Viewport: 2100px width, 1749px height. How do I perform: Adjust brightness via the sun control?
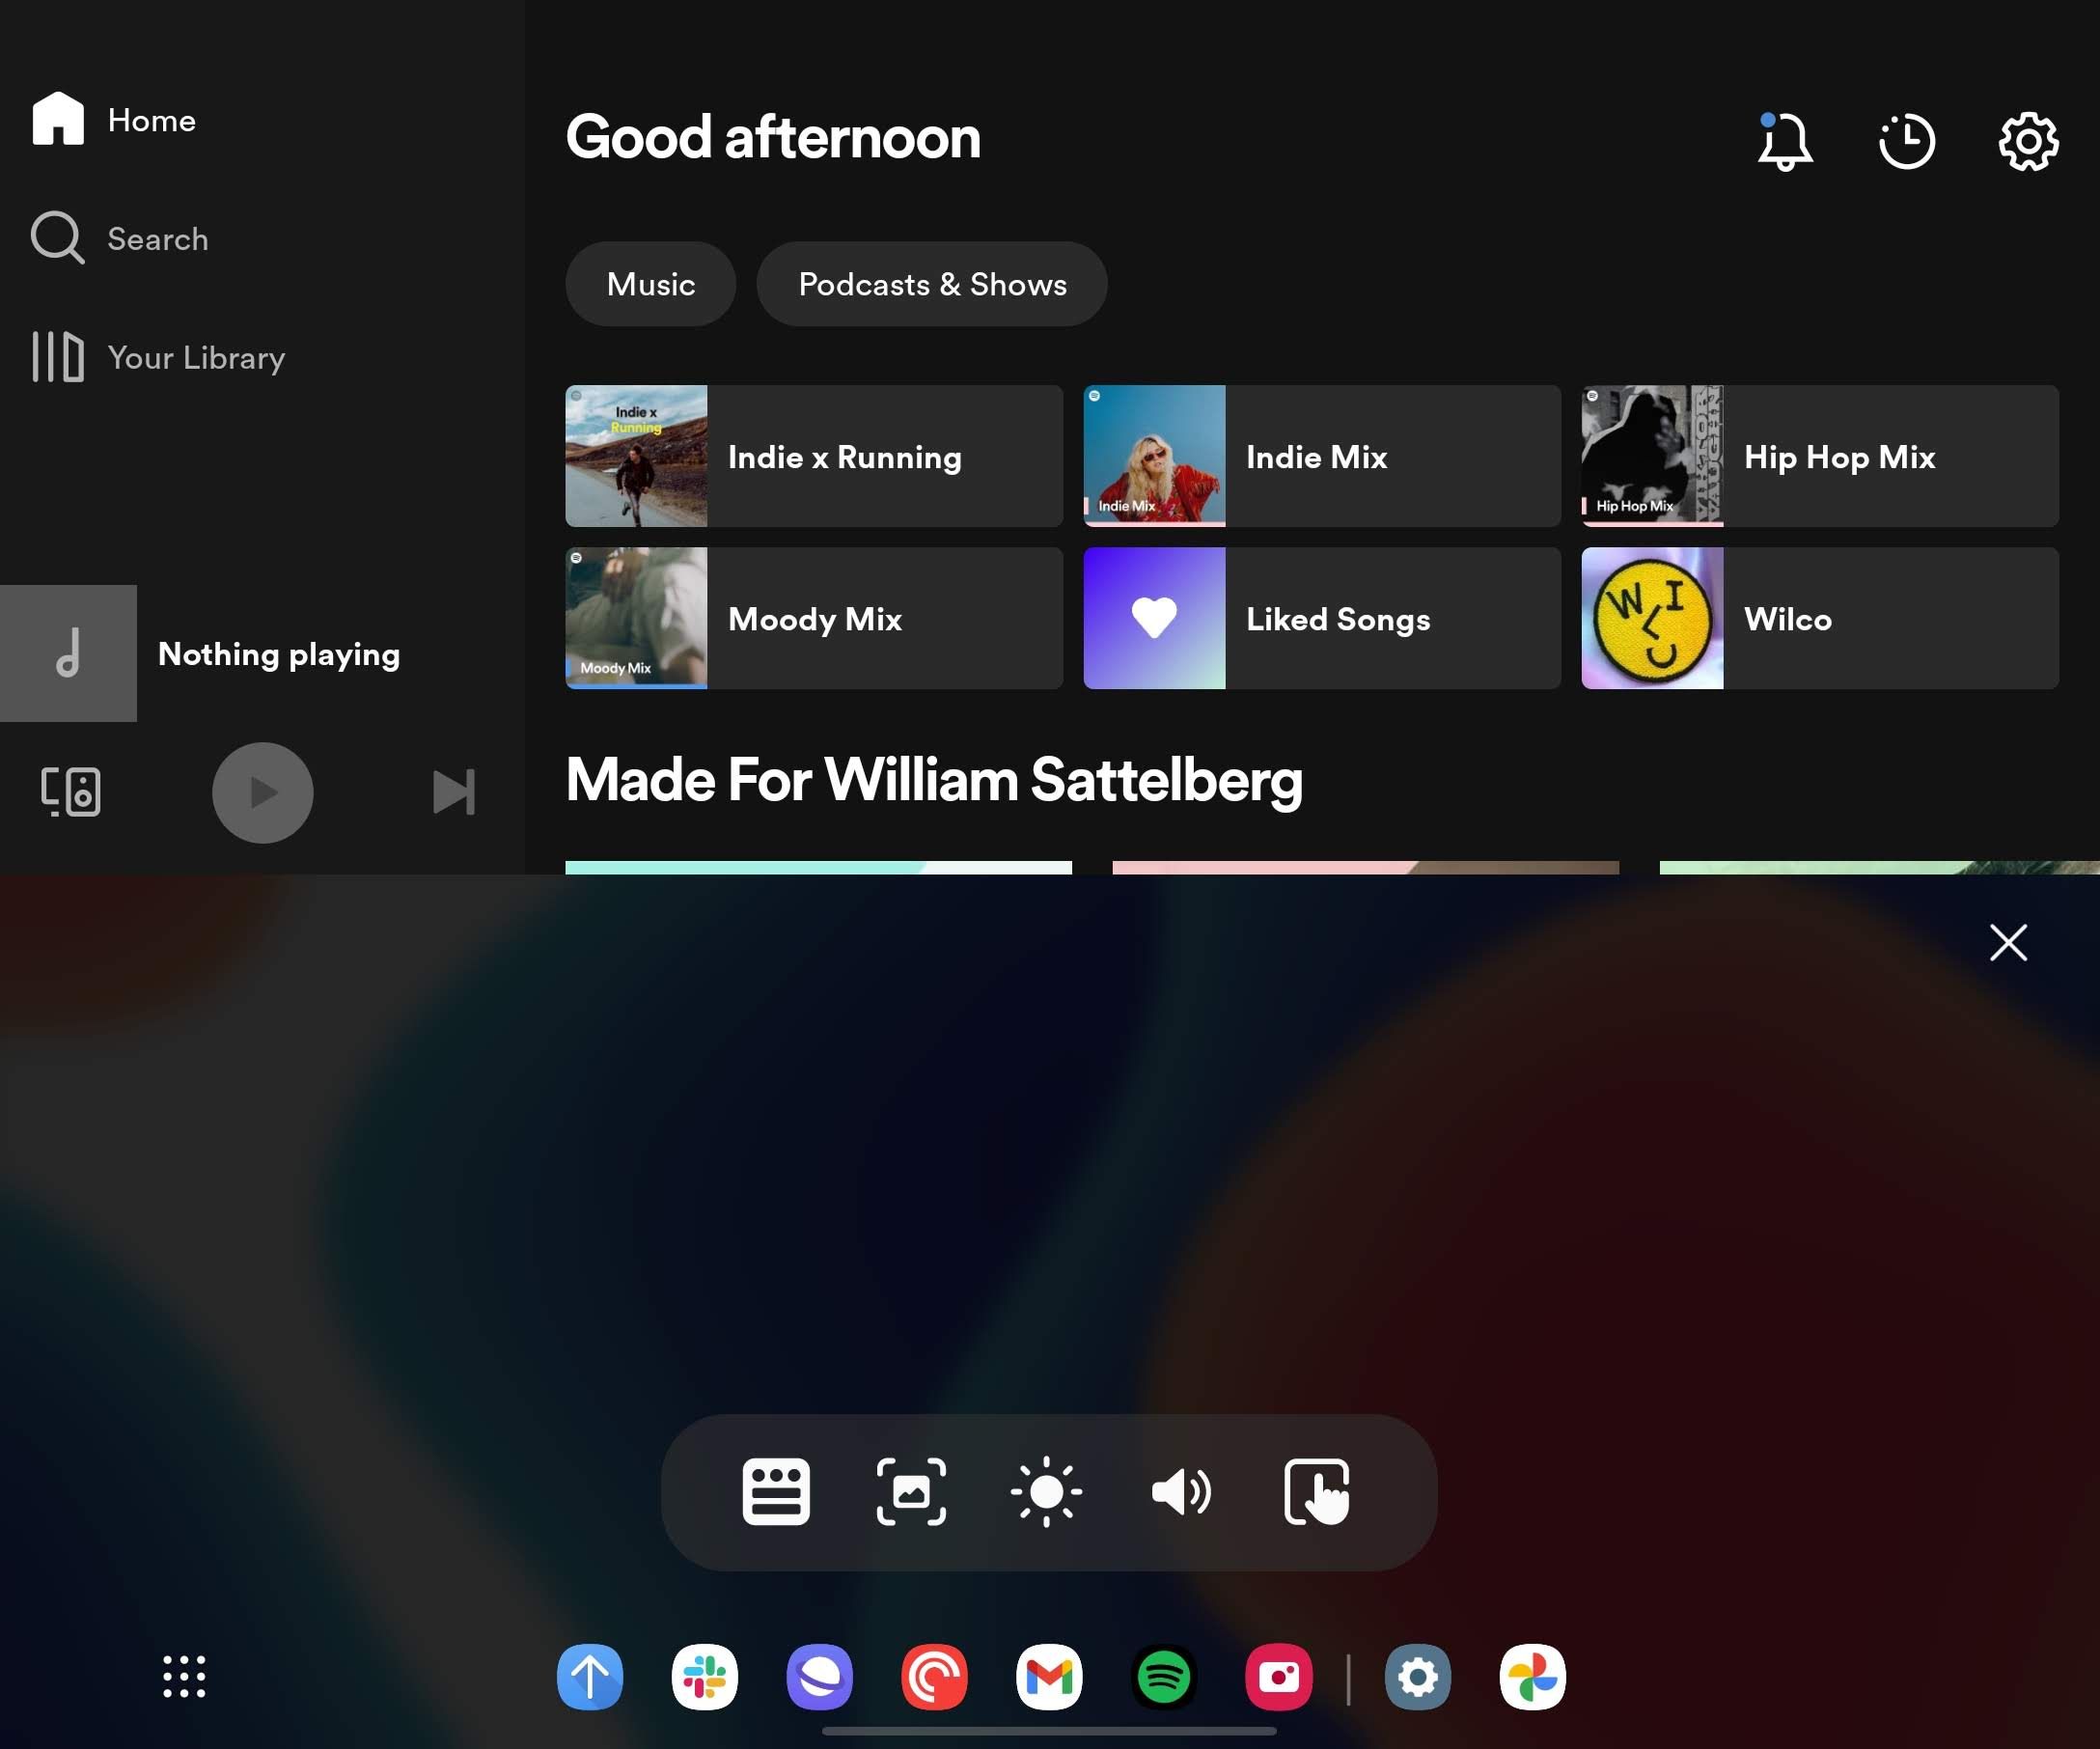tap(1047, 1491)
